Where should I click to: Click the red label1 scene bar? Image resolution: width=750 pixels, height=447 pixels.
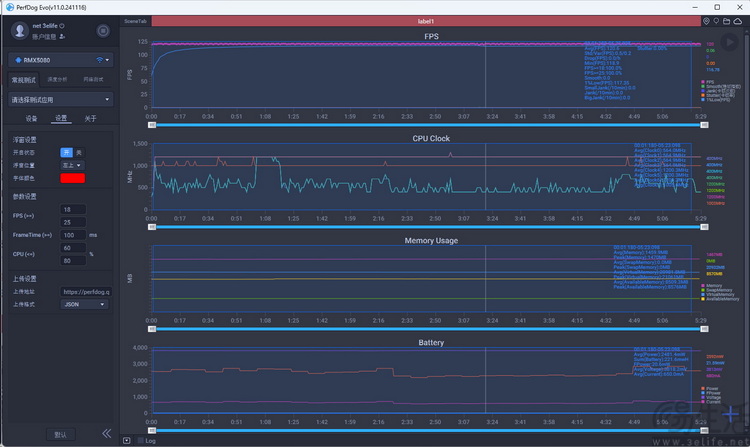tap(426, 21)
